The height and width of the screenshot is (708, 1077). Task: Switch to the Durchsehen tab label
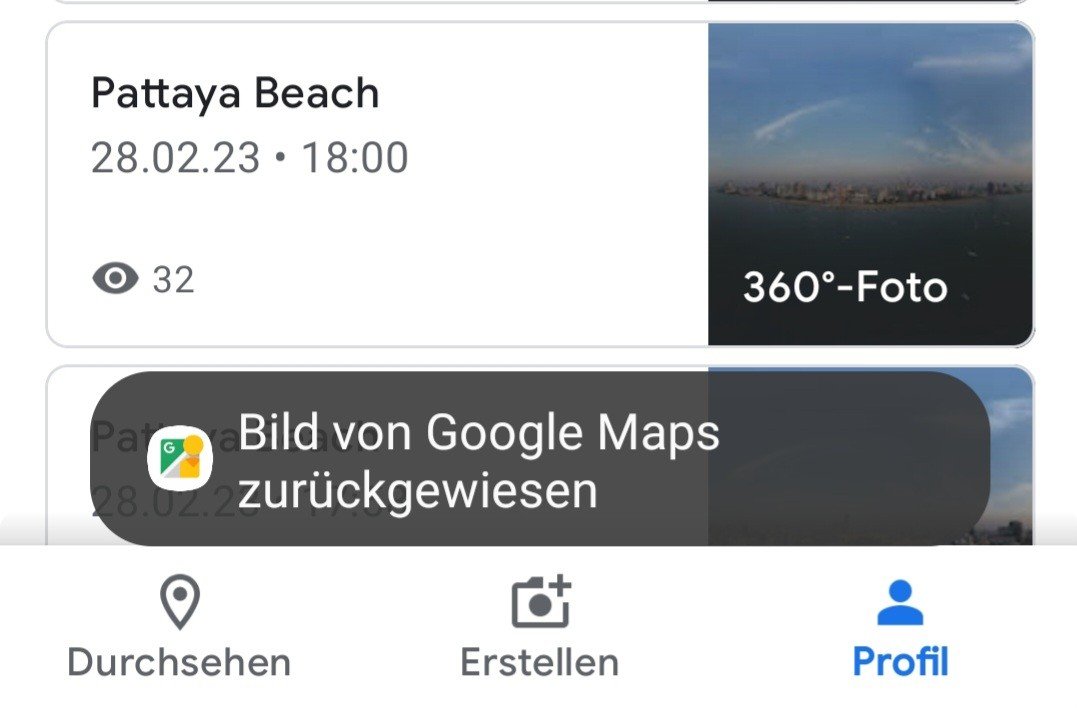[x=179, y=663]
